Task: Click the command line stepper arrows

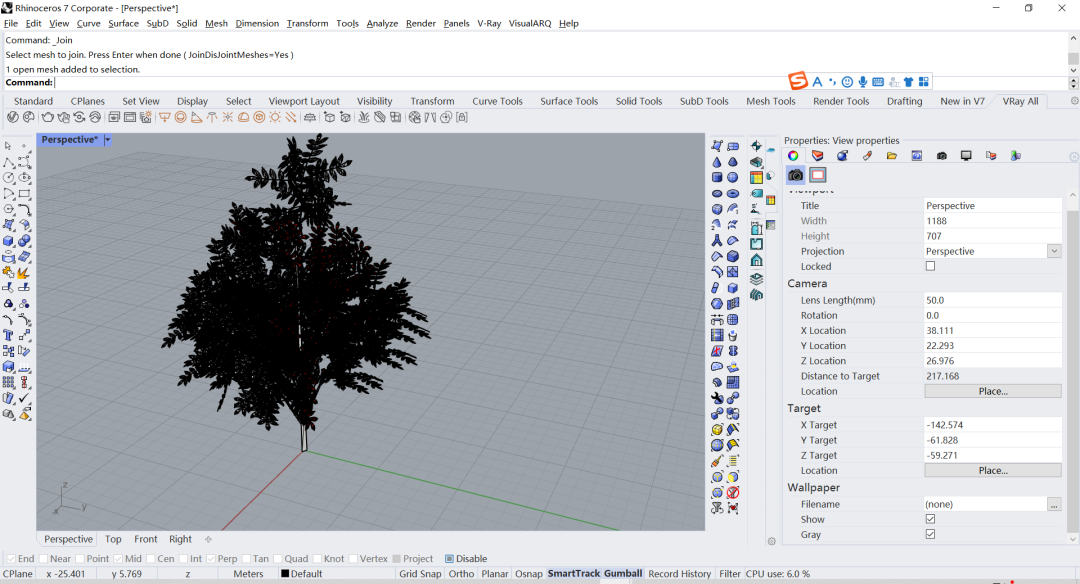Action: coord(1073,83)
